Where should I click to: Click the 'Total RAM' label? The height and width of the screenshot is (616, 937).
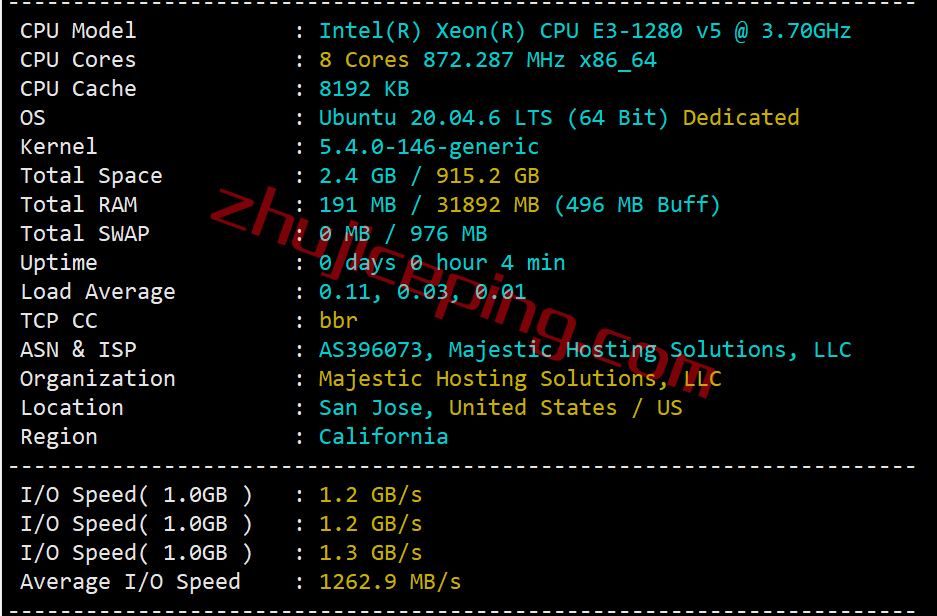[x=79, y=205]
